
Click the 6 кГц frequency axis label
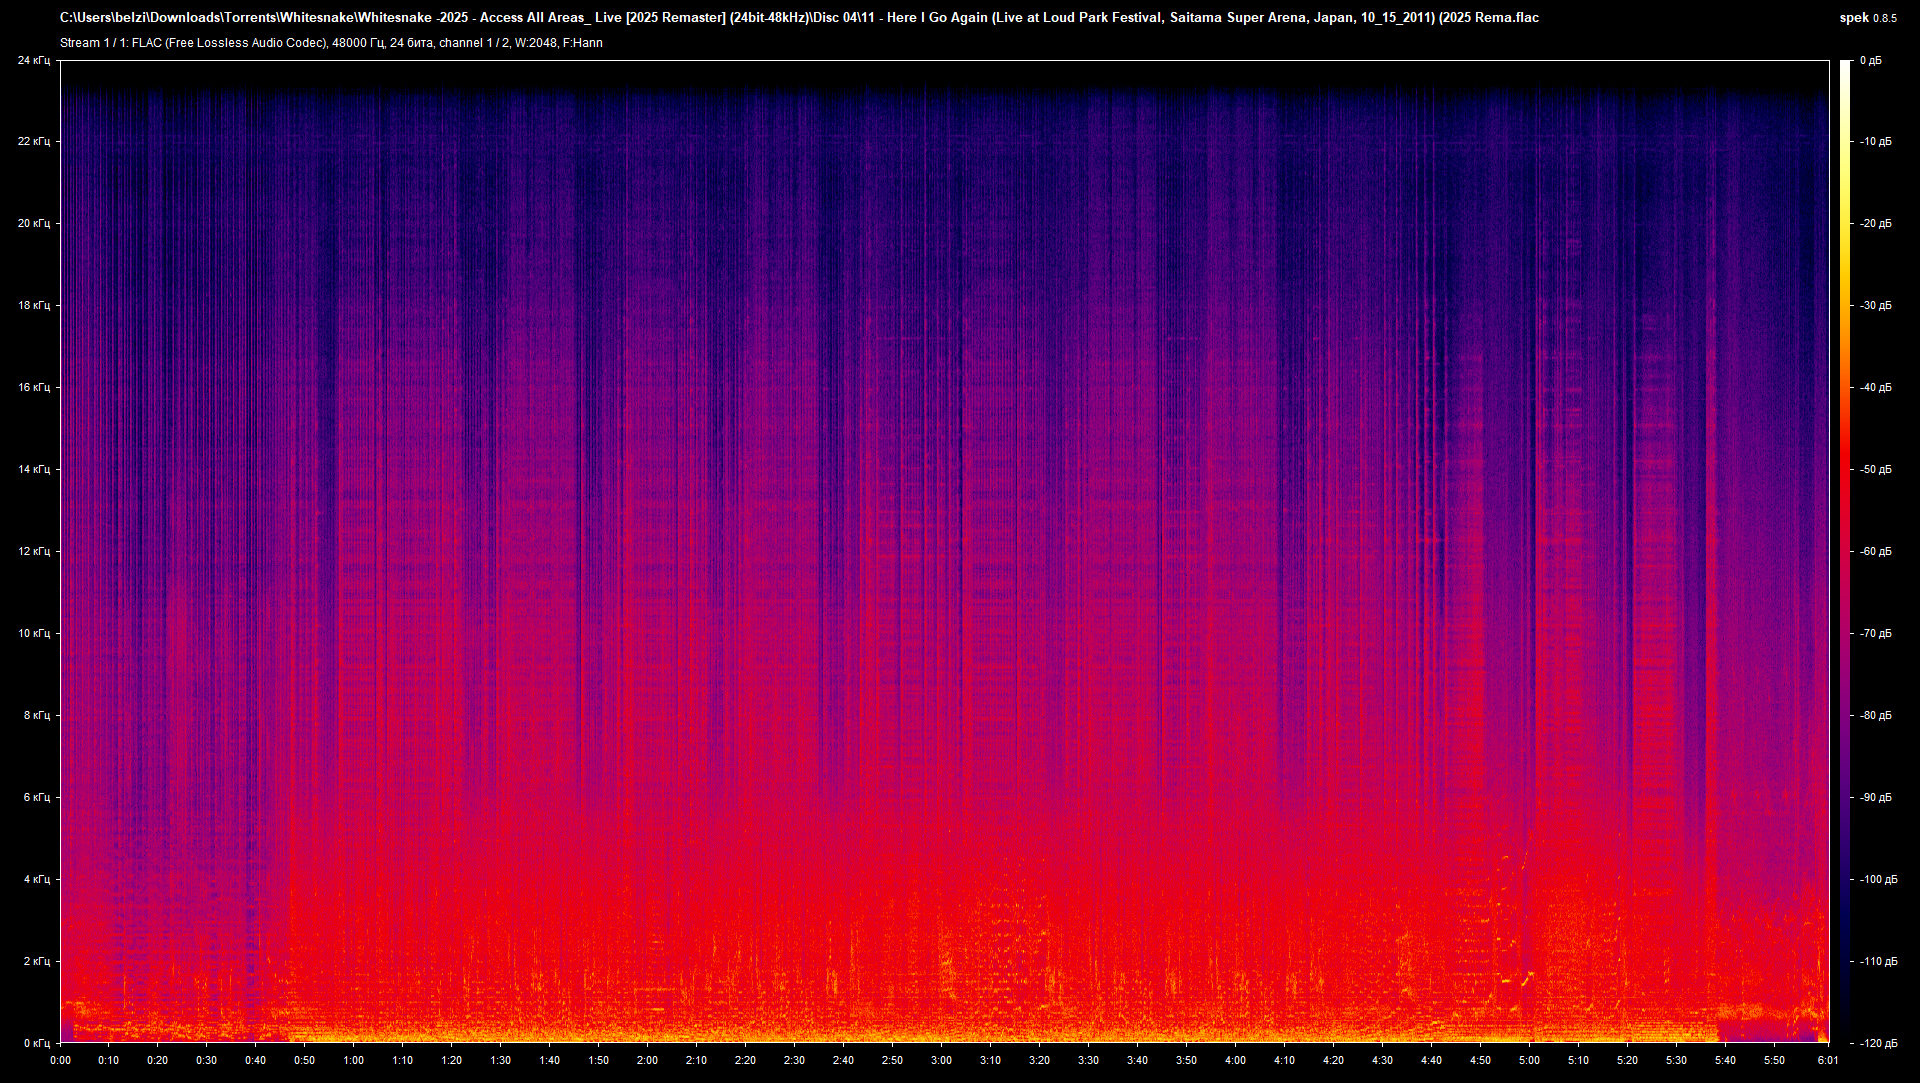pos(36,797)
